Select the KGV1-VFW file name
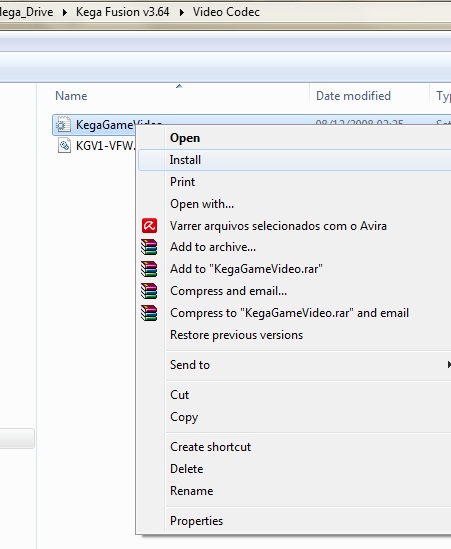The image size is (451, 549). (x=105, y=145)
